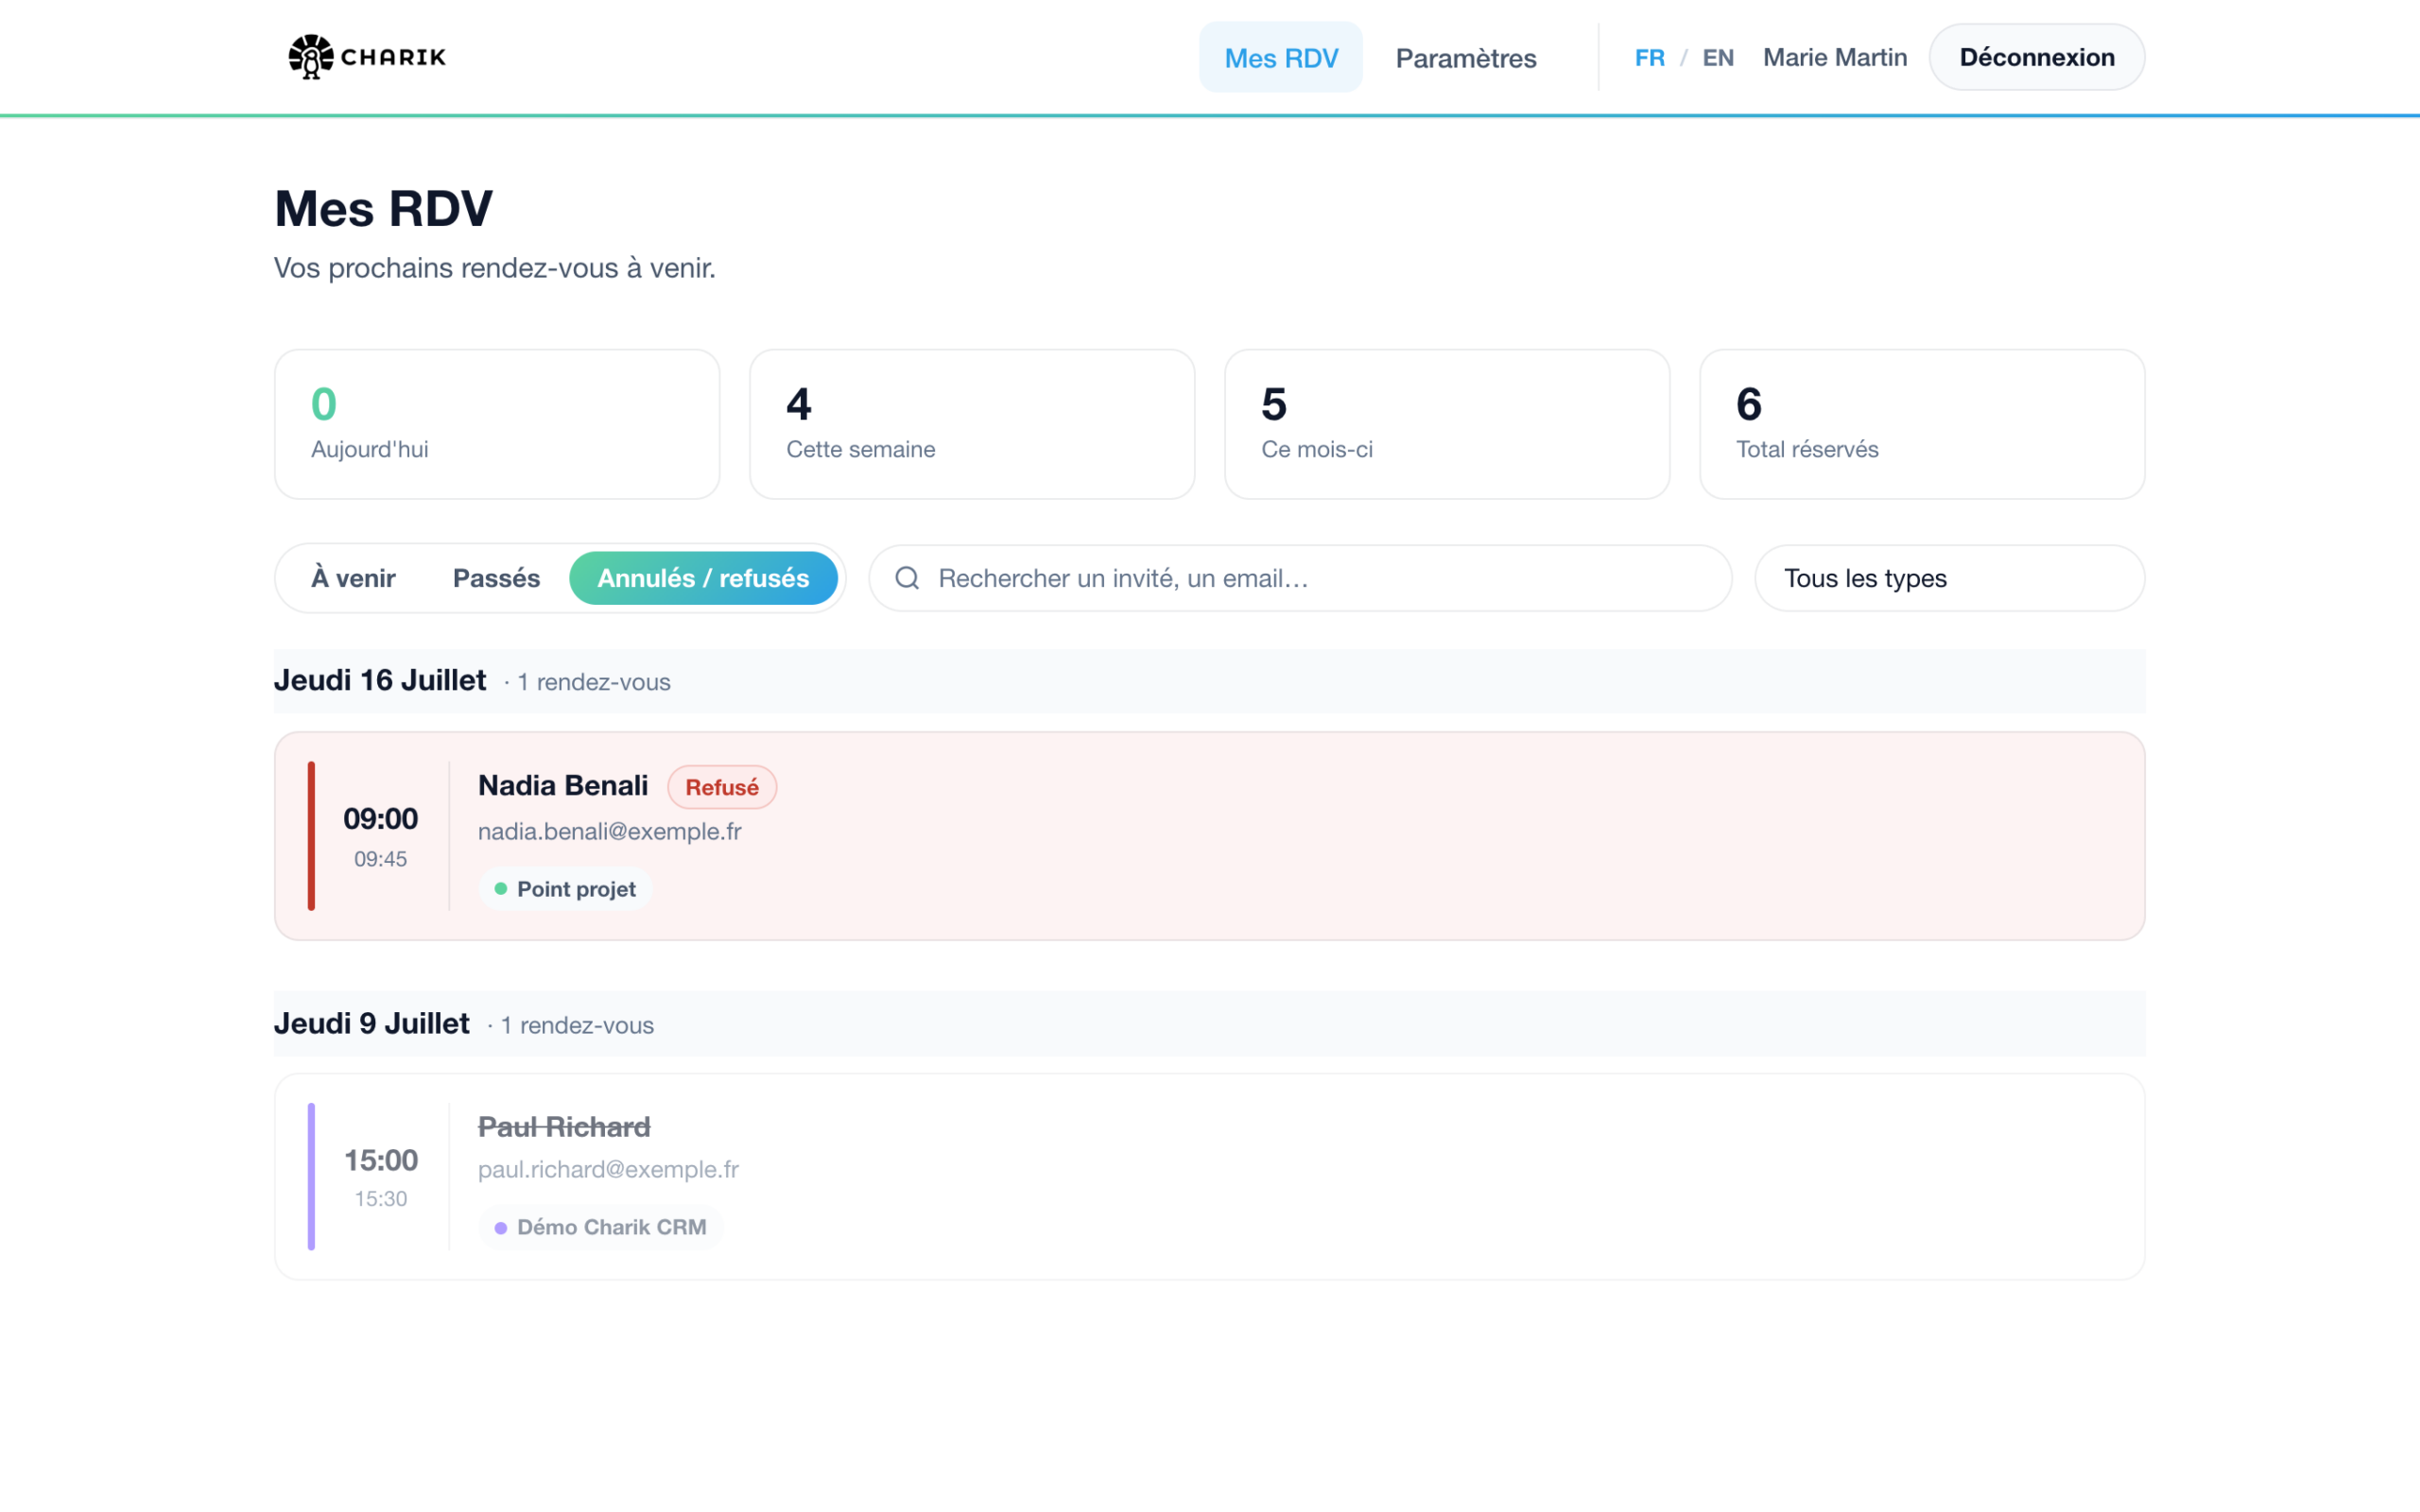
Task: Open the Mes RDV nav tab
Action: tap(1280, 58)
